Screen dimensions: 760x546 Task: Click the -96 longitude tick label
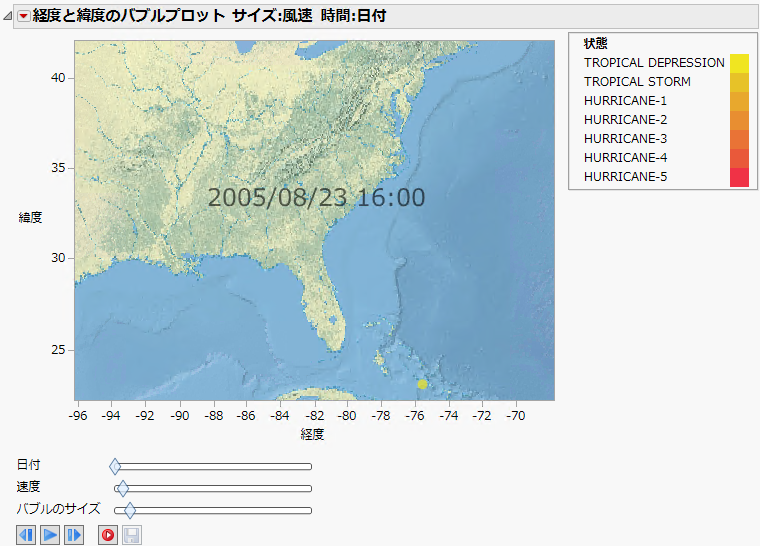click(78, 416)
